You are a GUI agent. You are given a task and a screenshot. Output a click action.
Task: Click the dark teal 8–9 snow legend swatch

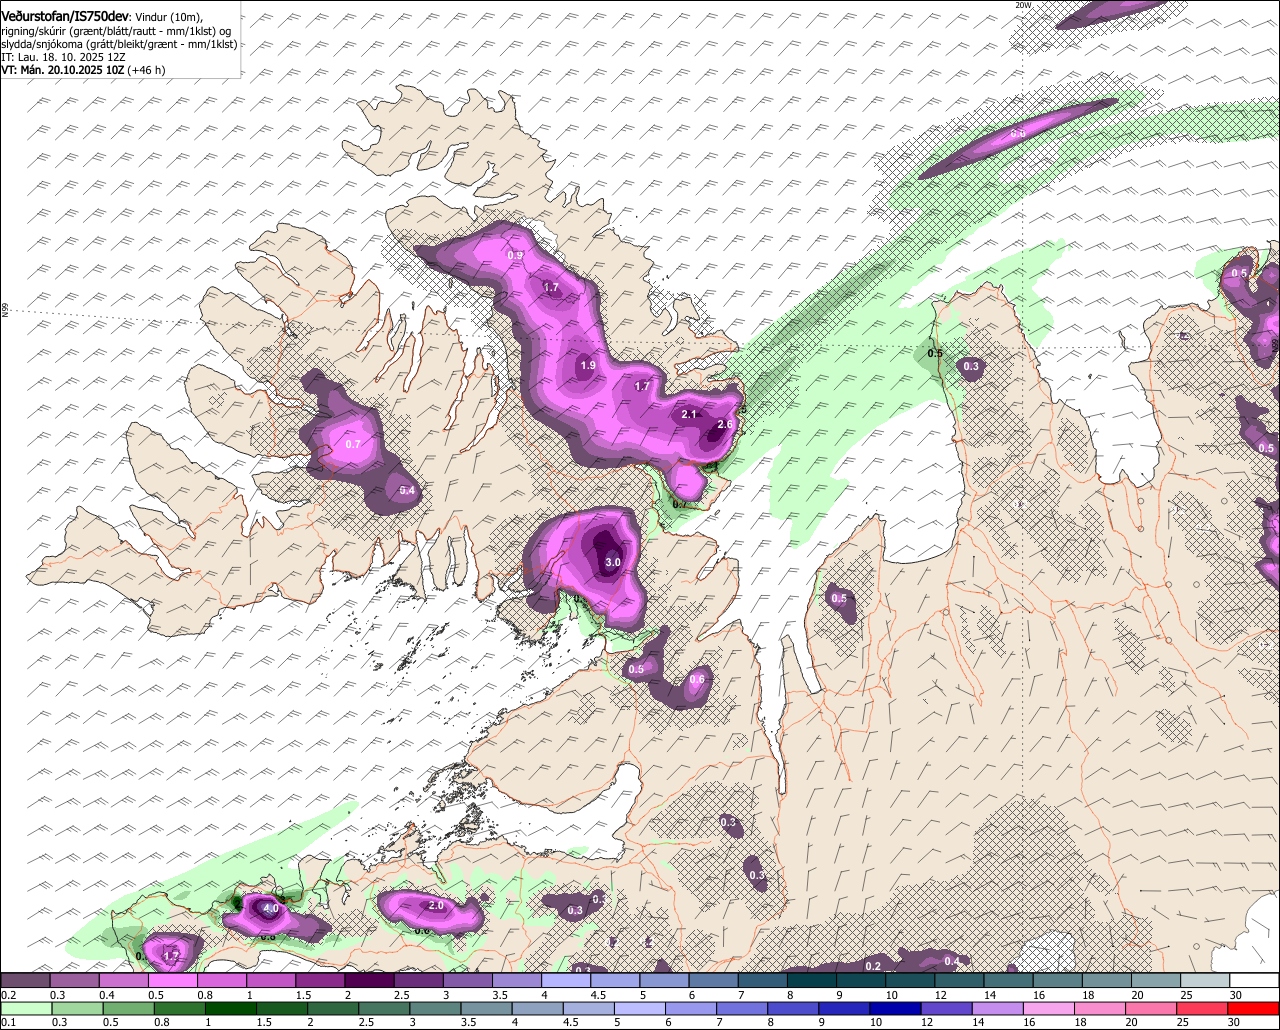[812, 981]
